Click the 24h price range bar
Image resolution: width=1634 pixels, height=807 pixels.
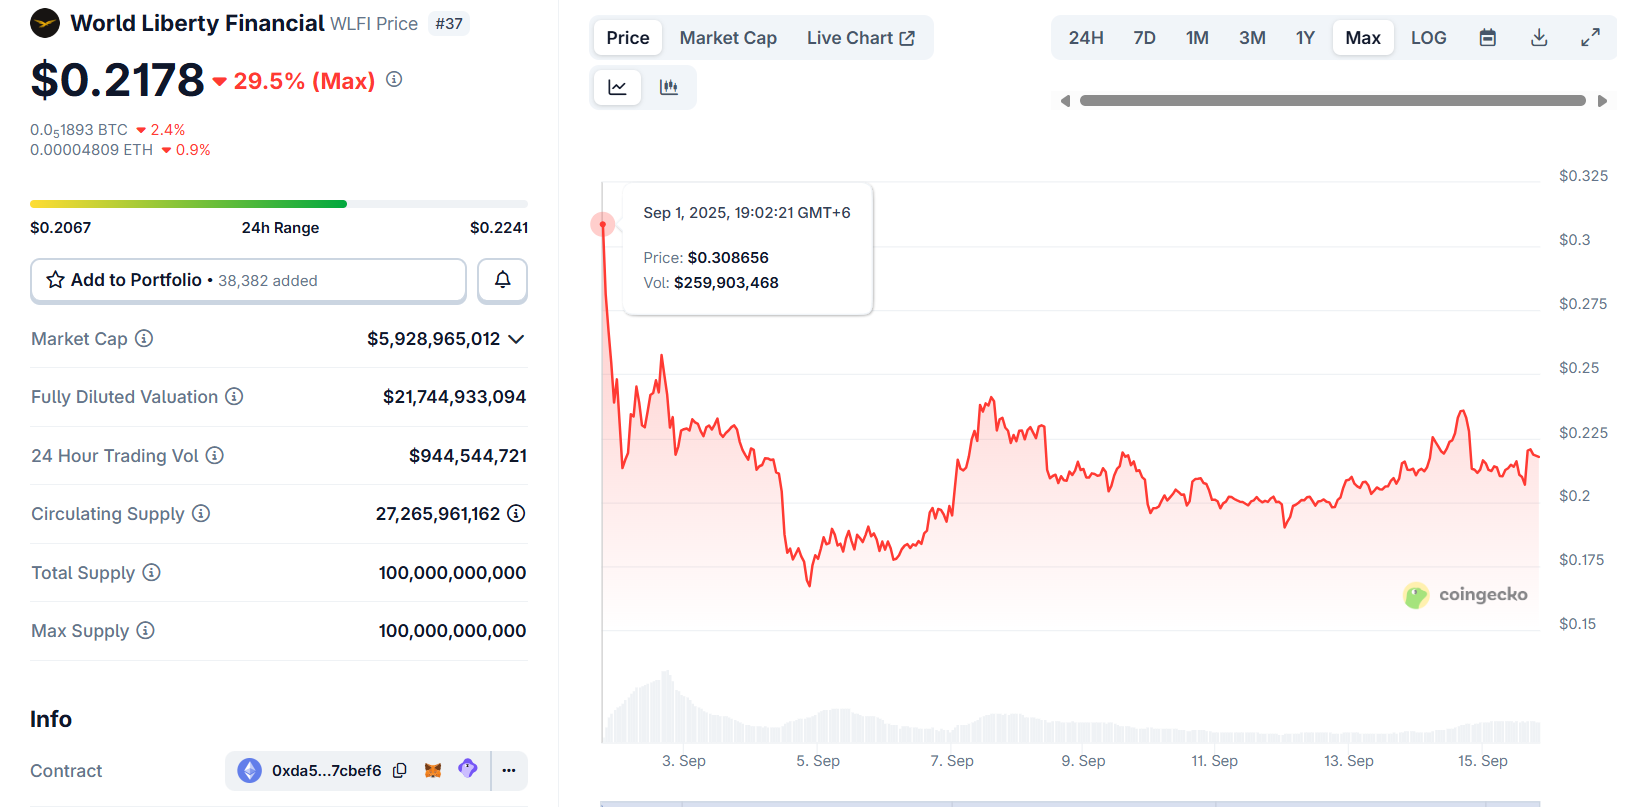280,203
